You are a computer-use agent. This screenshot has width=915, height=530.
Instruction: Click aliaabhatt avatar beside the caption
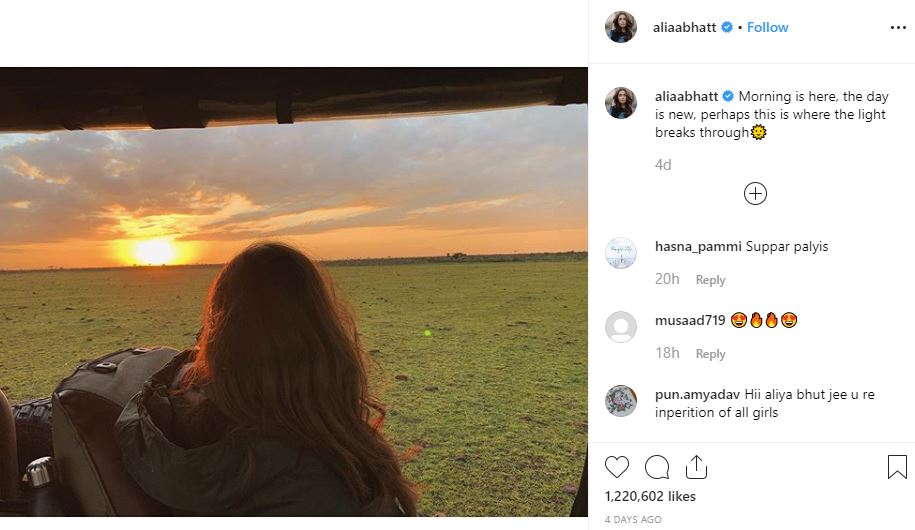pyautogui.click(x=621, y=103)
